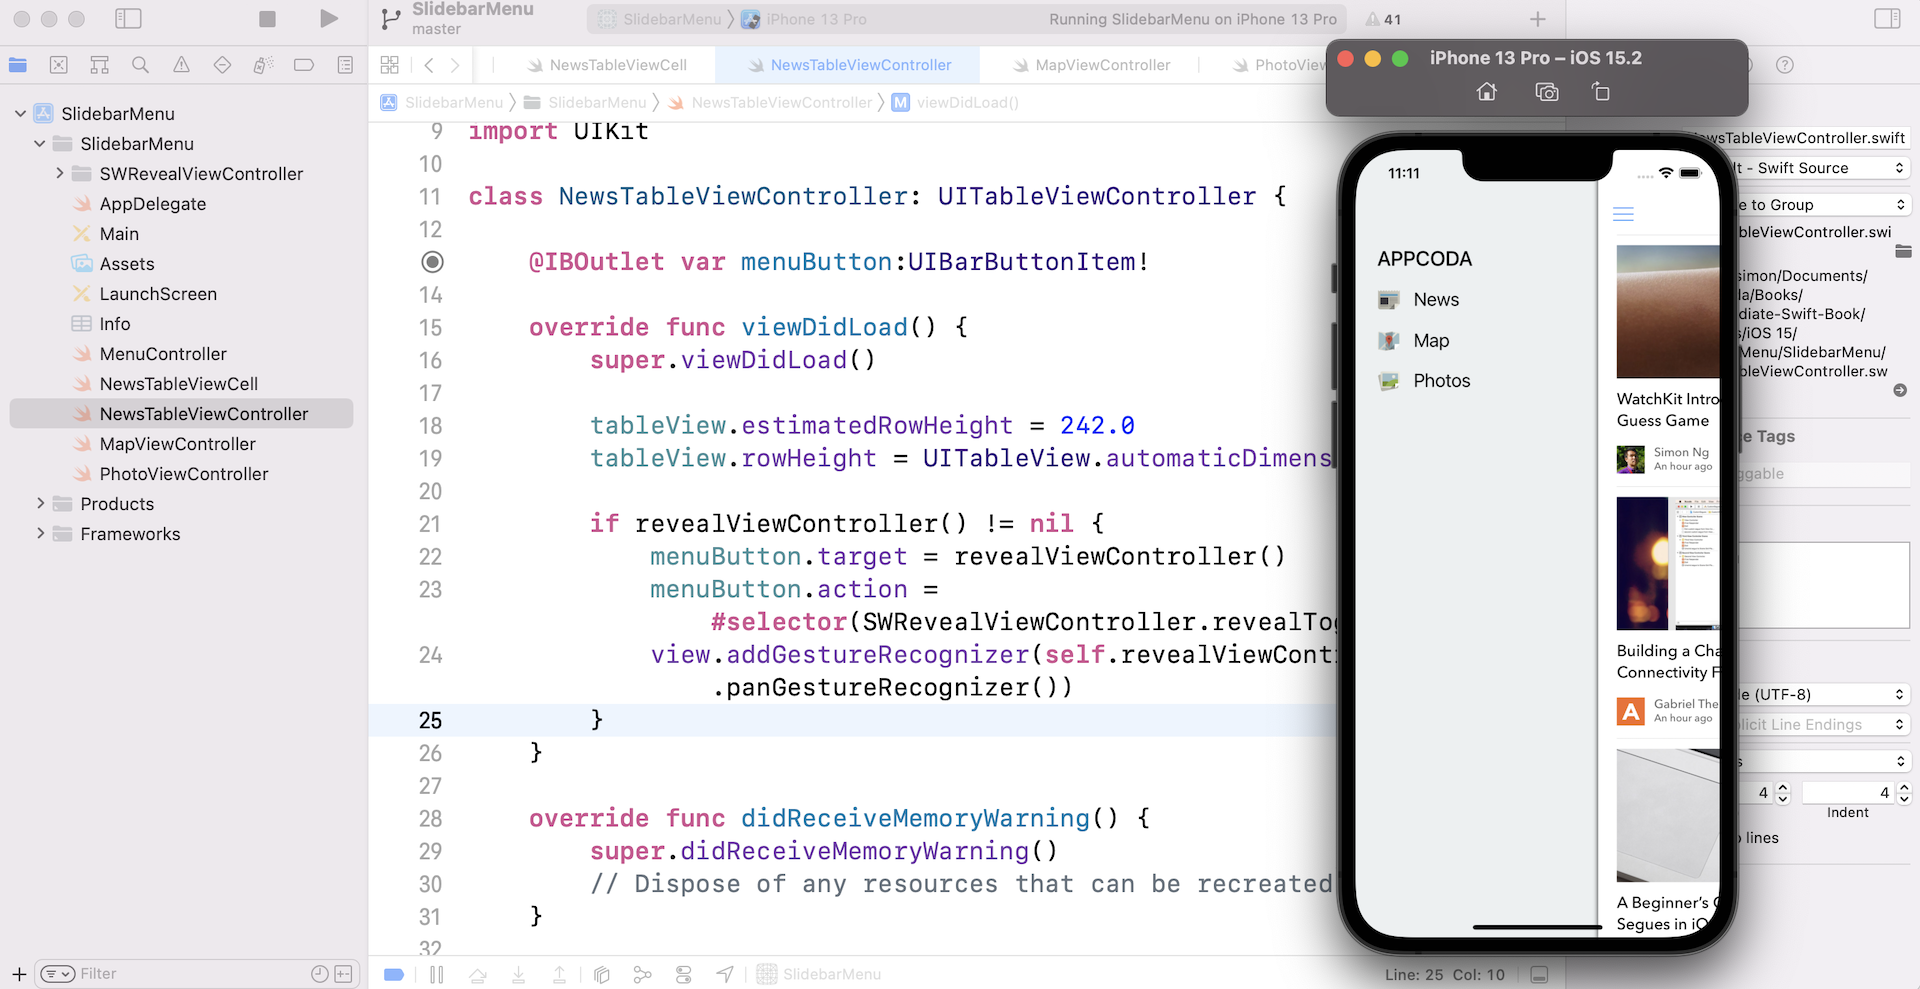Image resolution: width=1920 pixels, height=989 pixels.
Task: Toggle the inspector panel on the right
Action: pos(1887,19)
